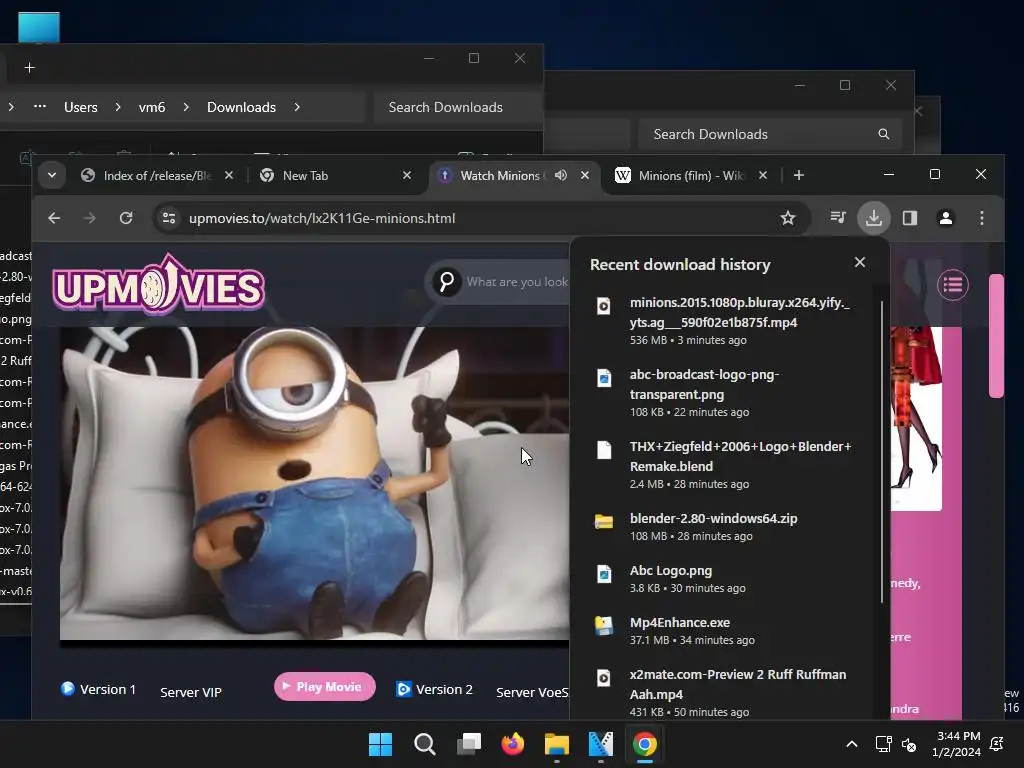Open THX+Ziegfeld+2006+Logo+Blender+Remake.blend download

click(x=728, y=464)
